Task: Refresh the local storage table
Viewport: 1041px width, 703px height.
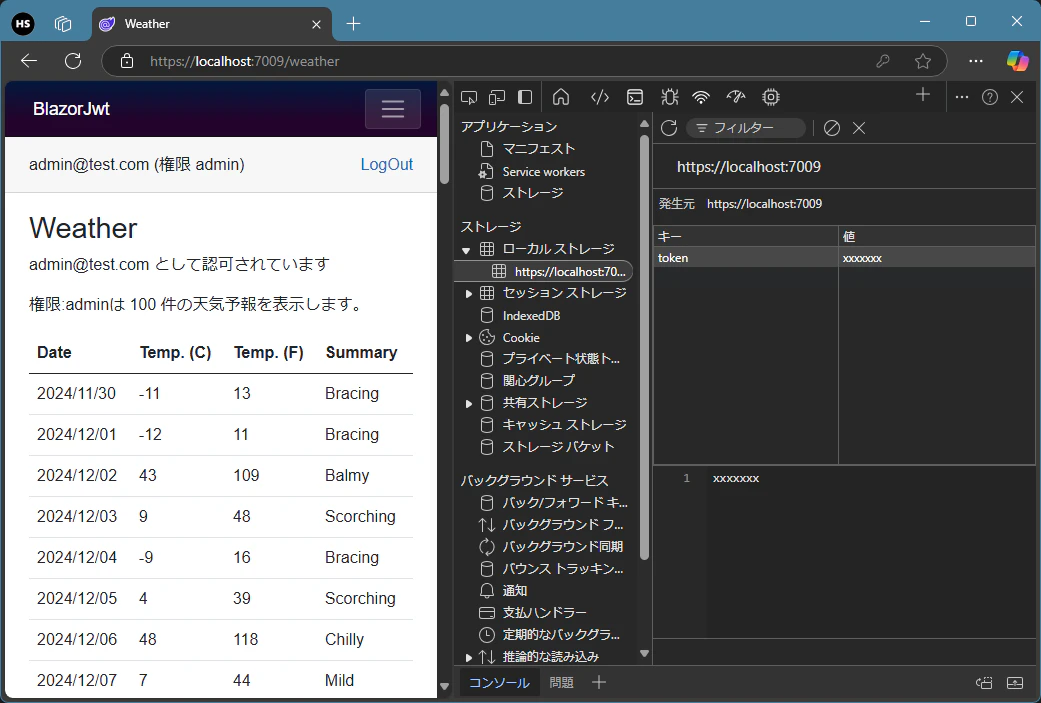Action: pyautogui.click(x=669, y=128)
